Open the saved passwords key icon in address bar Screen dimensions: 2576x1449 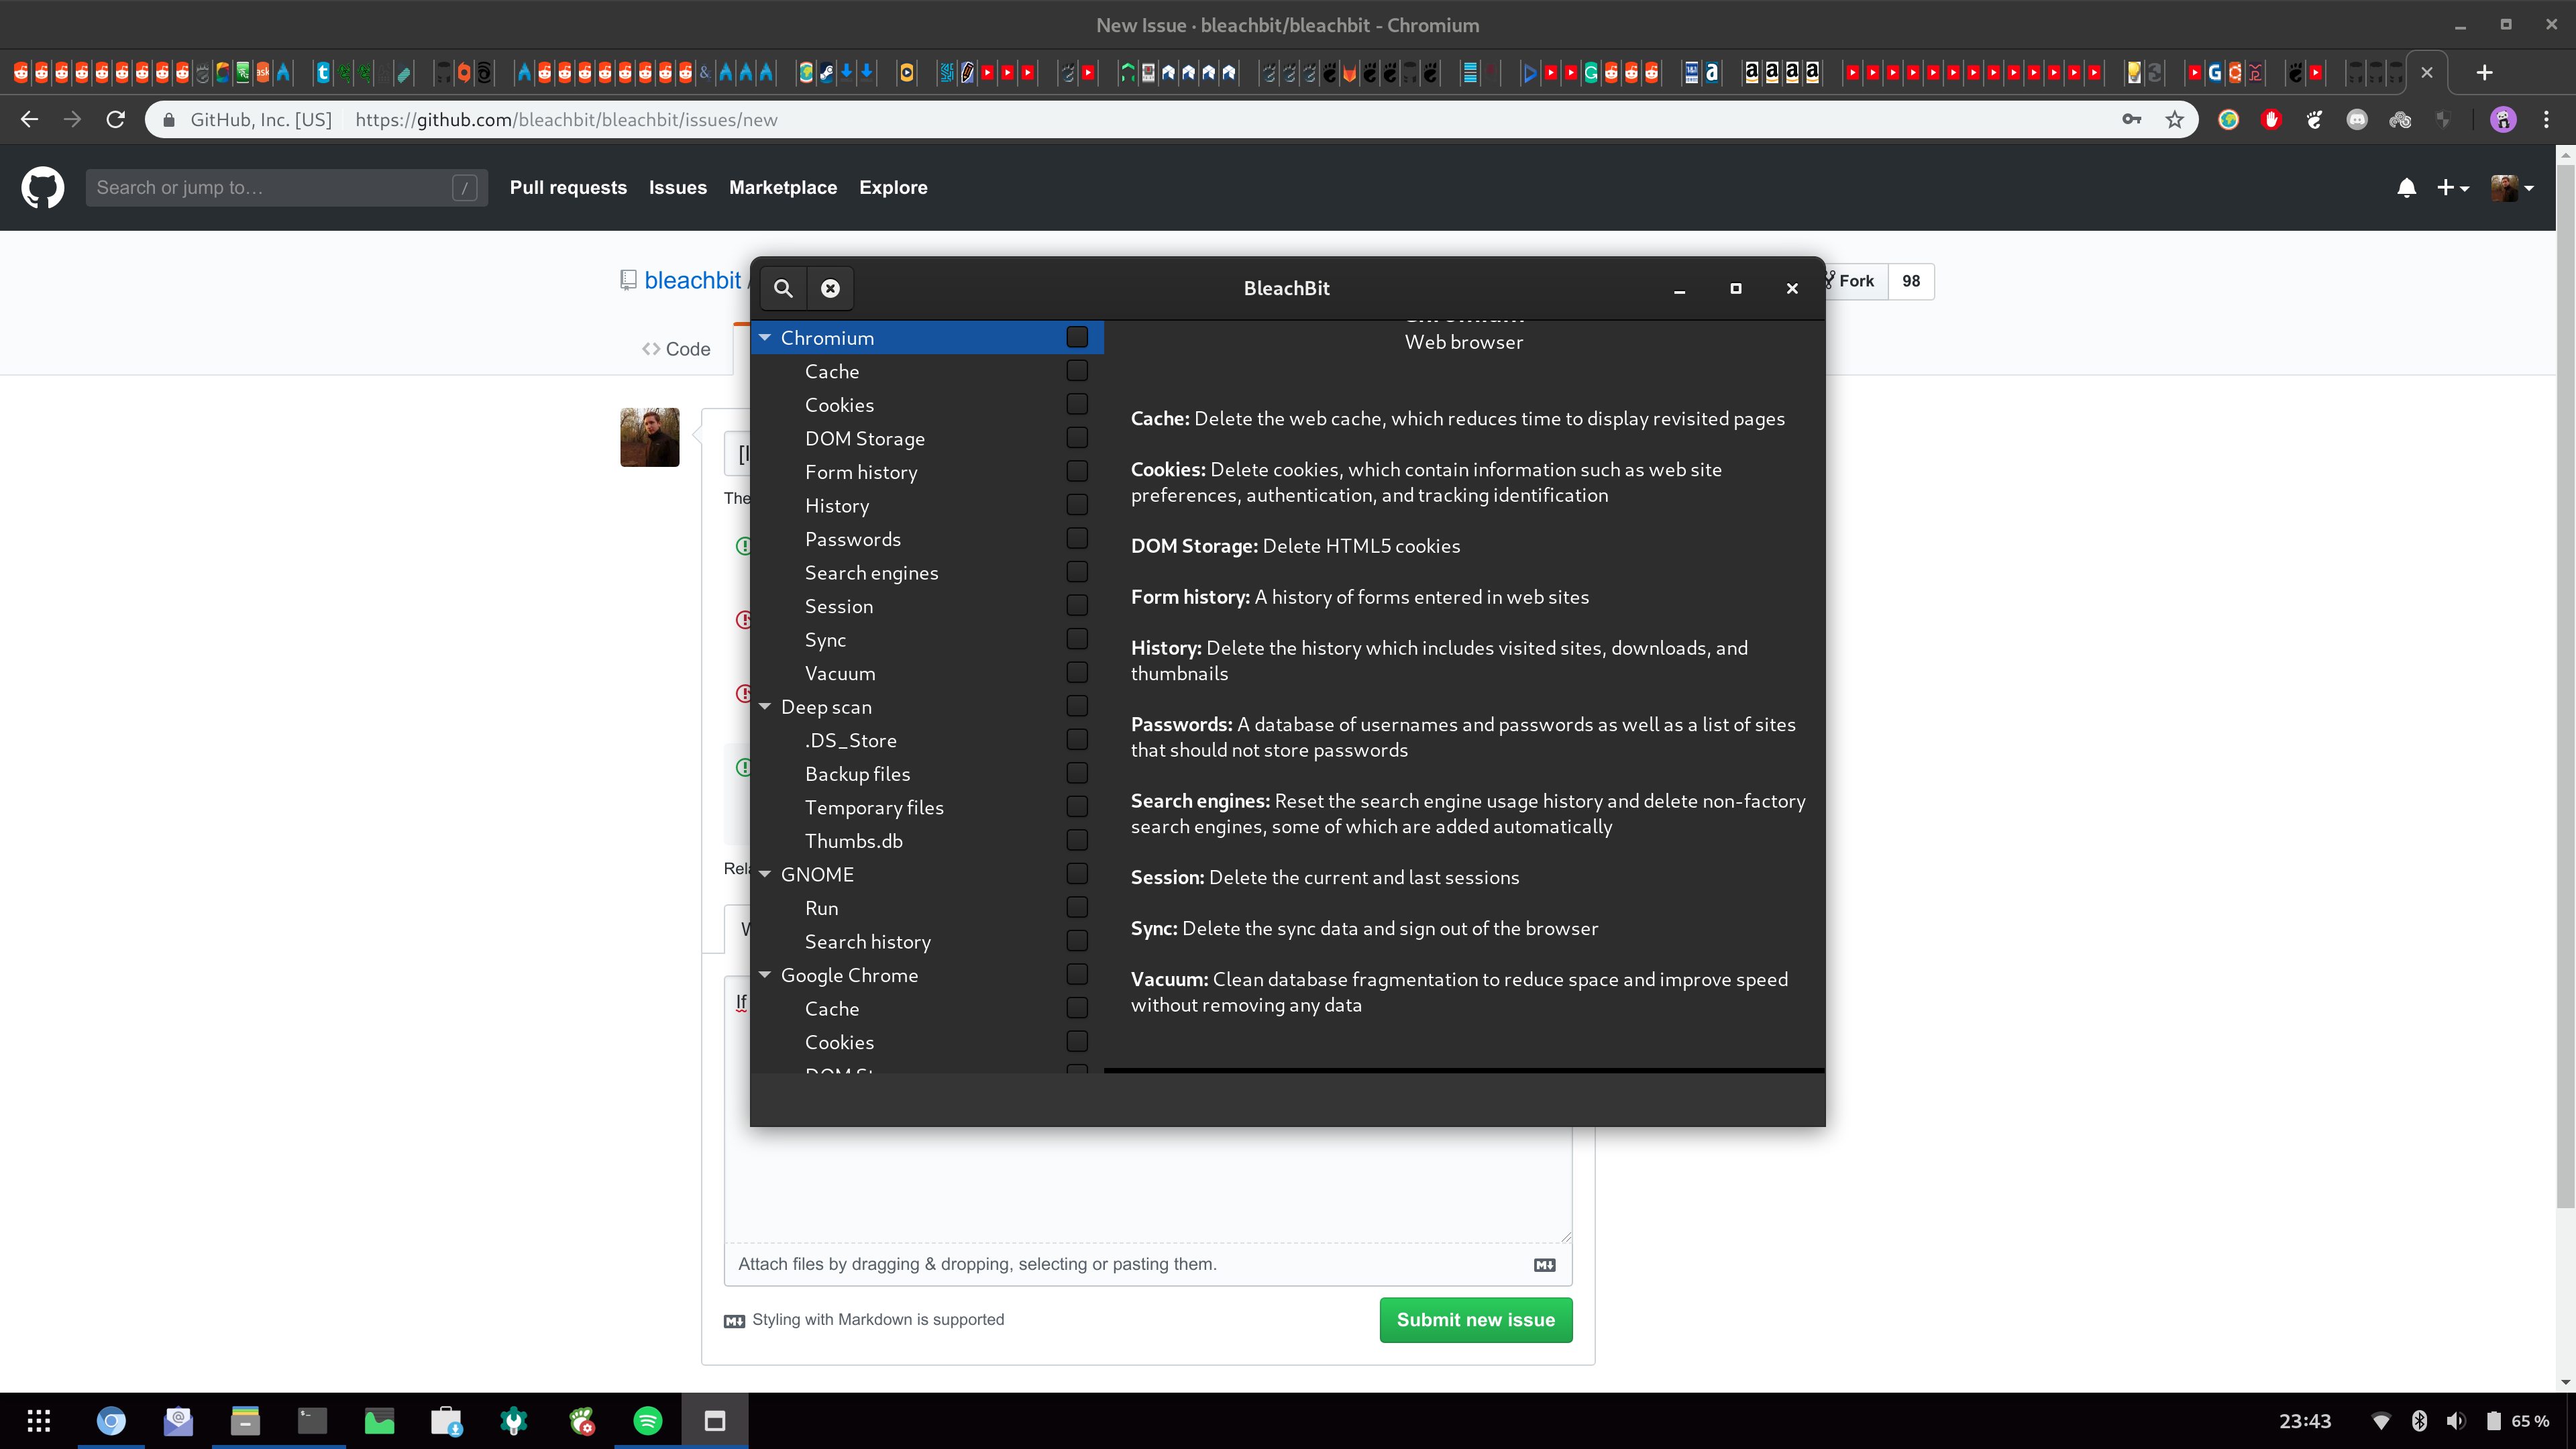click(x=2131, y=120)
